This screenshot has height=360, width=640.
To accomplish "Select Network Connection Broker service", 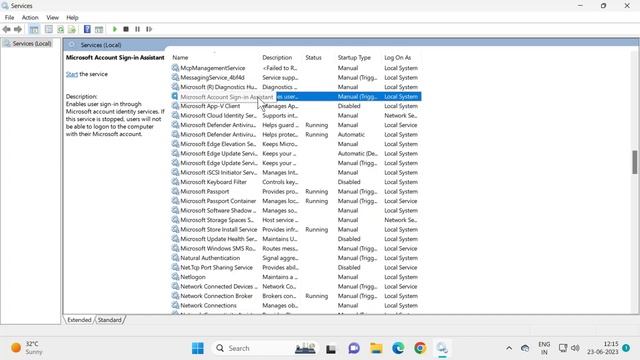I will coord(296,296).
